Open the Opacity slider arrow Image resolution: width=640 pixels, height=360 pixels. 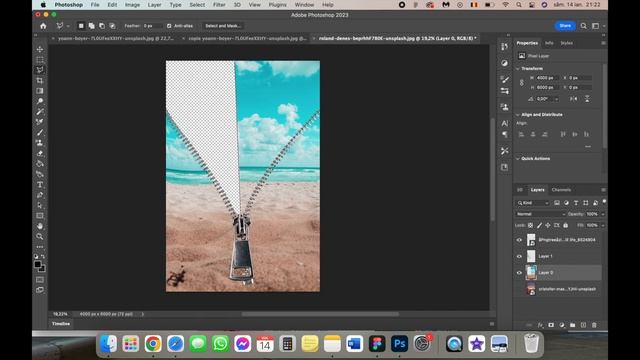click(603, 214)
